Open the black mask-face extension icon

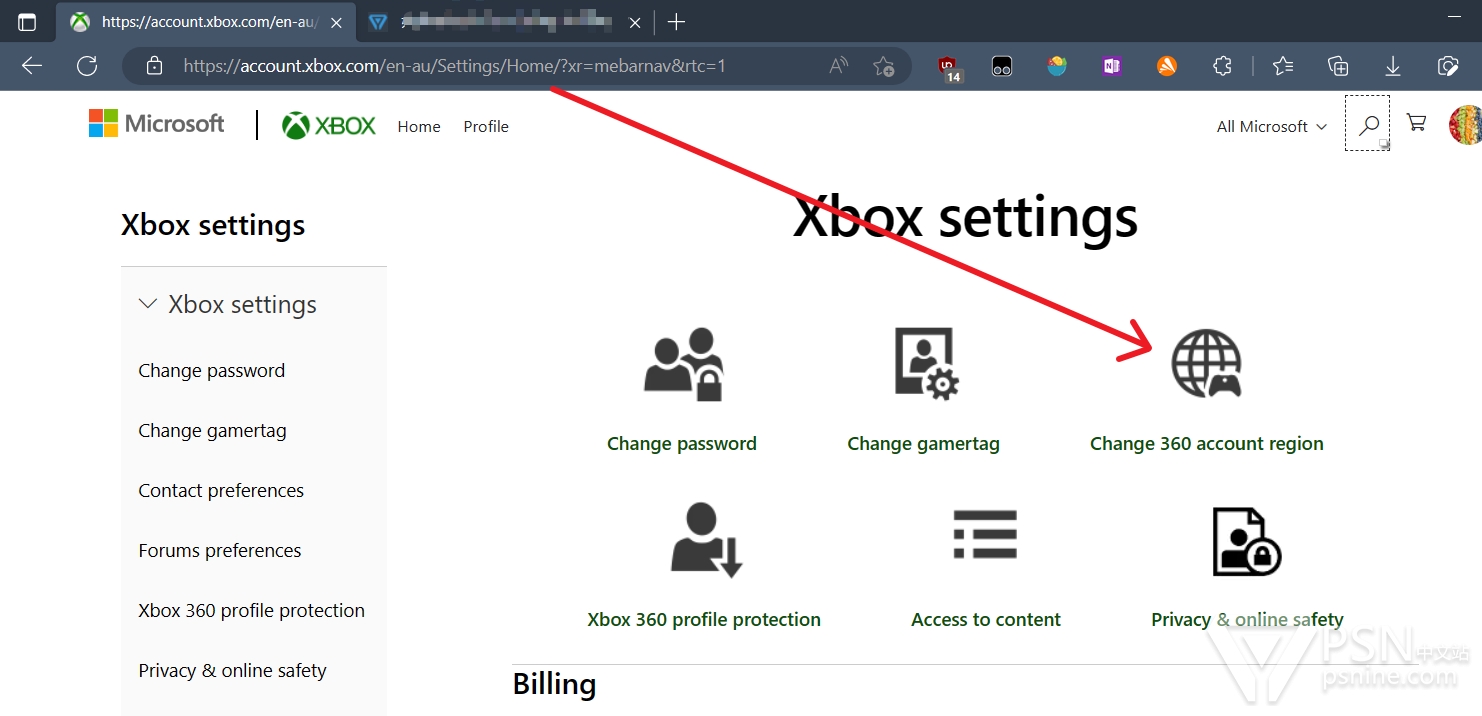tap(1002, 66)
